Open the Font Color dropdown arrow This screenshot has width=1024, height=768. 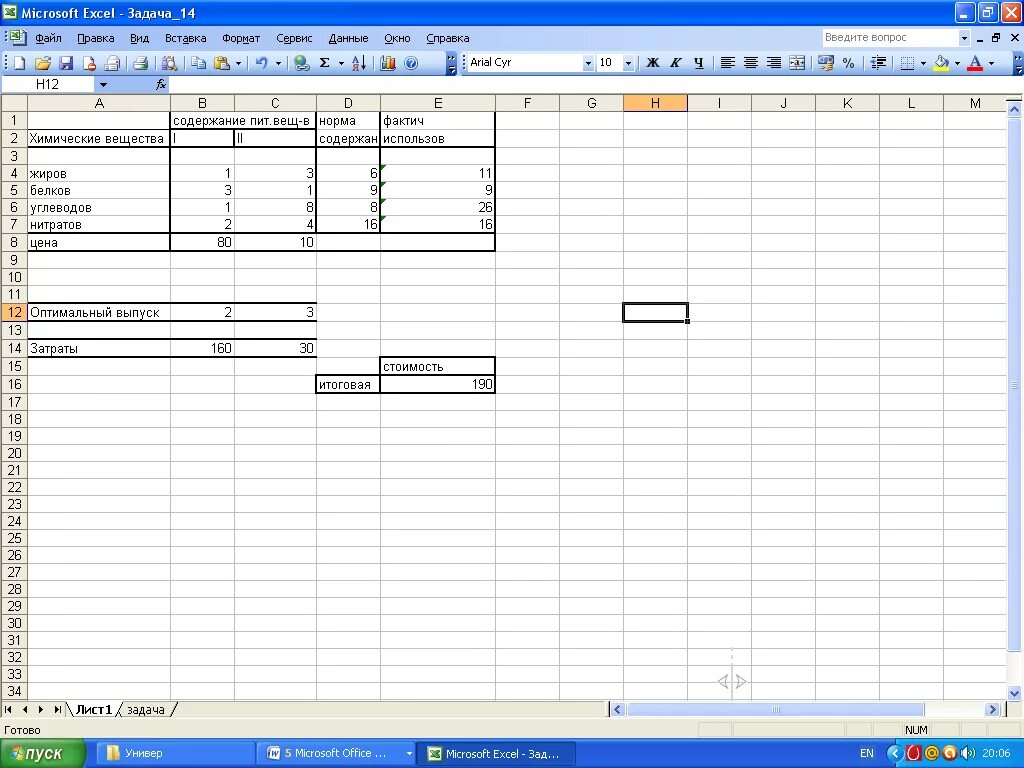coord(991,63)
